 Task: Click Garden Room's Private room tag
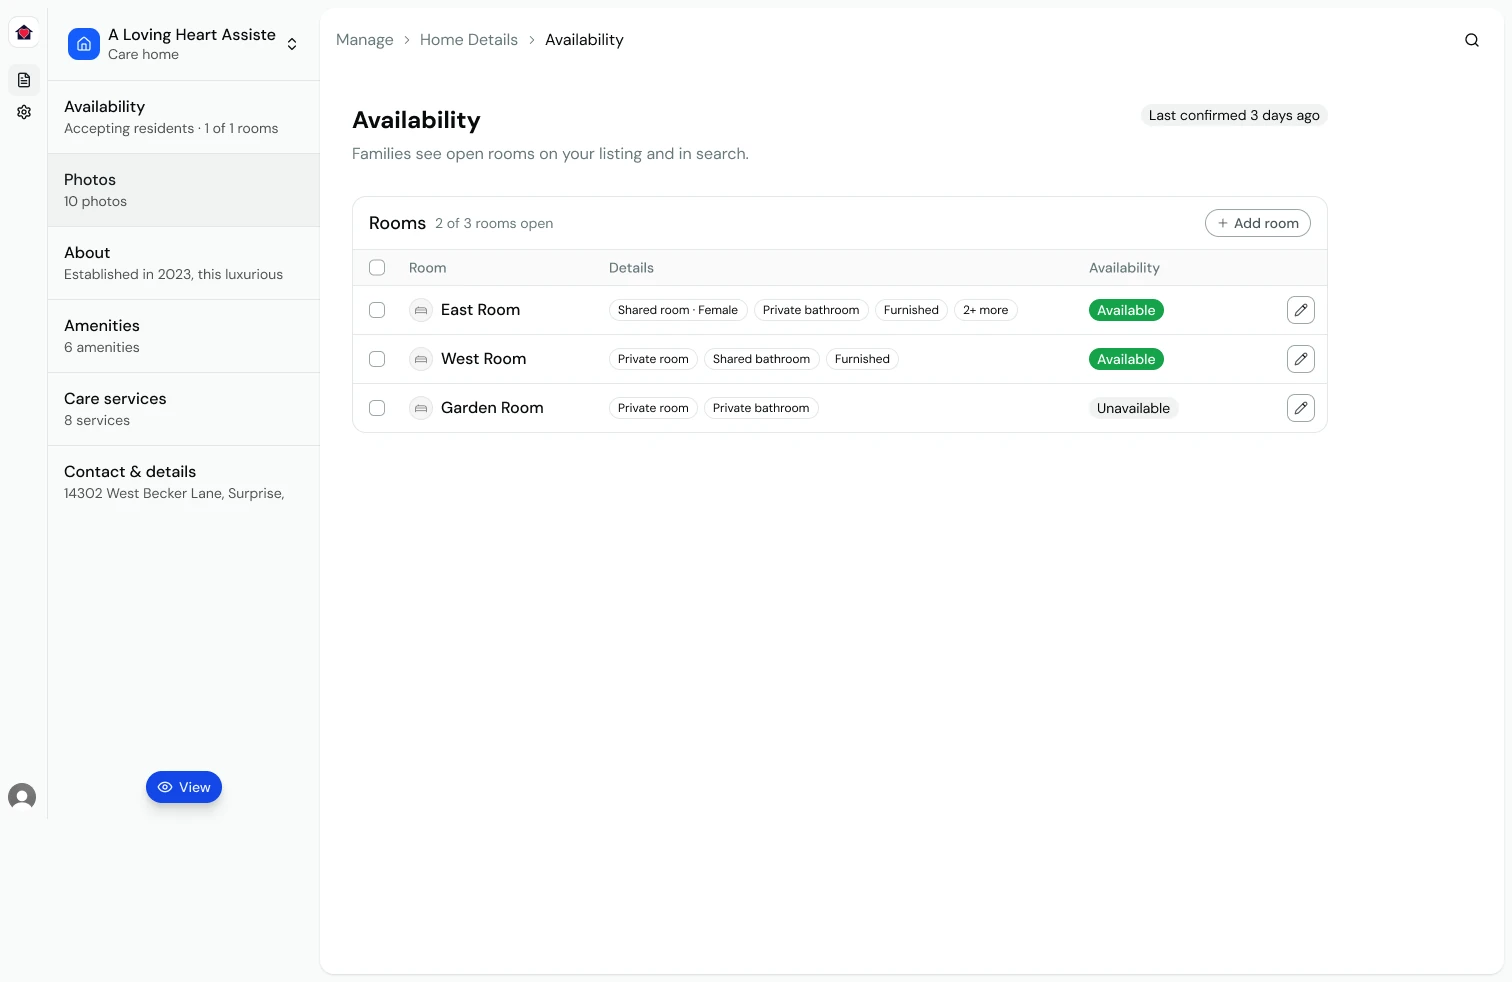tap(653, 408)
